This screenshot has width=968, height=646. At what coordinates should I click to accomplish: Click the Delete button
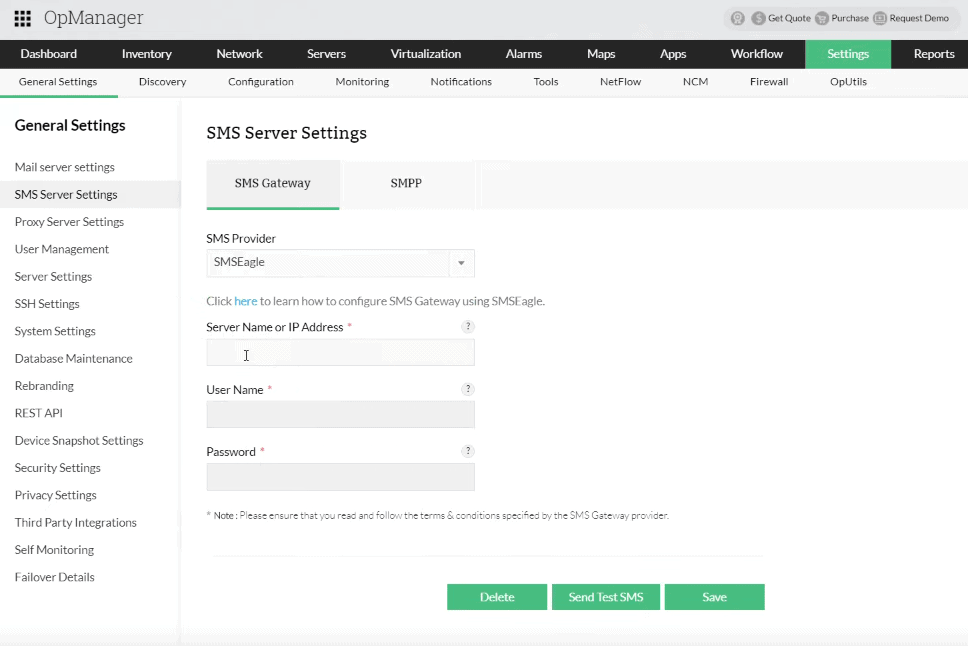point(497,597)
